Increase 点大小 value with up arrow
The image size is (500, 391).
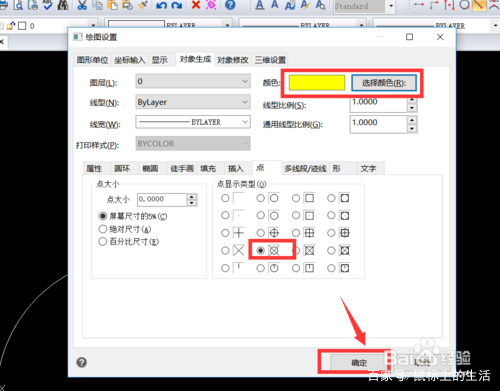[x=191, y=197]
